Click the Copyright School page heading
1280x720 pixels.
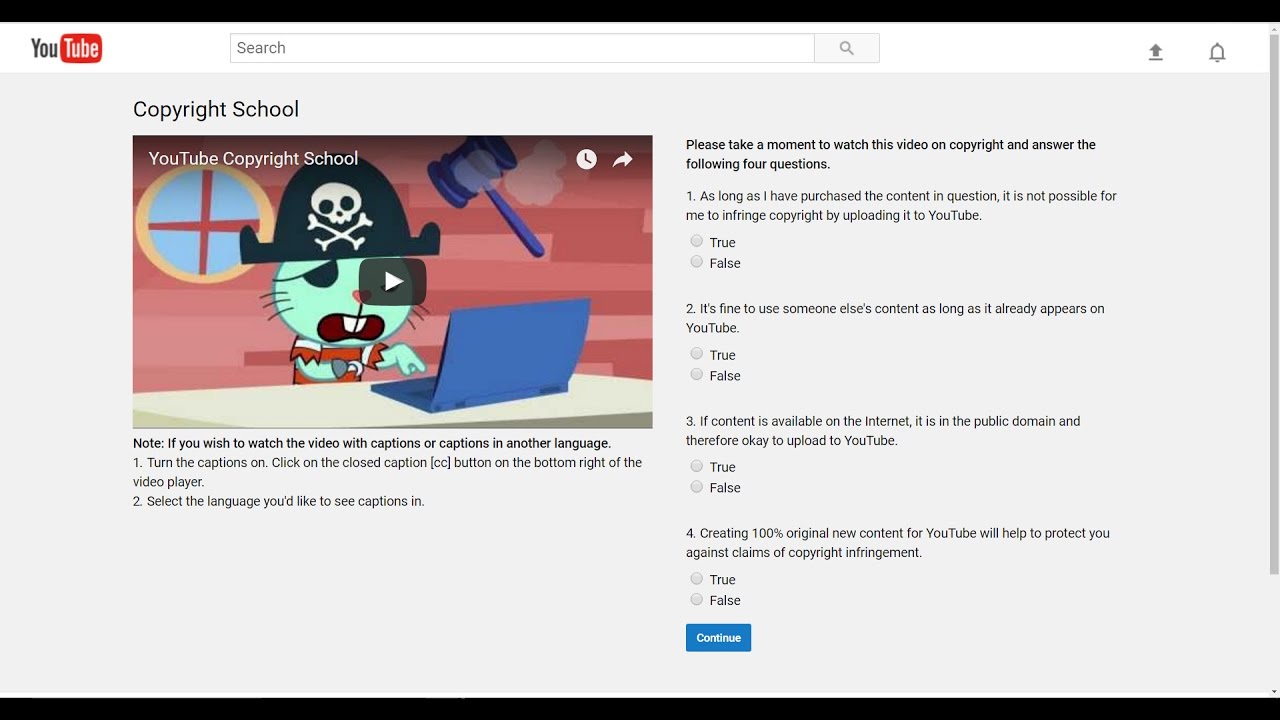point(216,109)
